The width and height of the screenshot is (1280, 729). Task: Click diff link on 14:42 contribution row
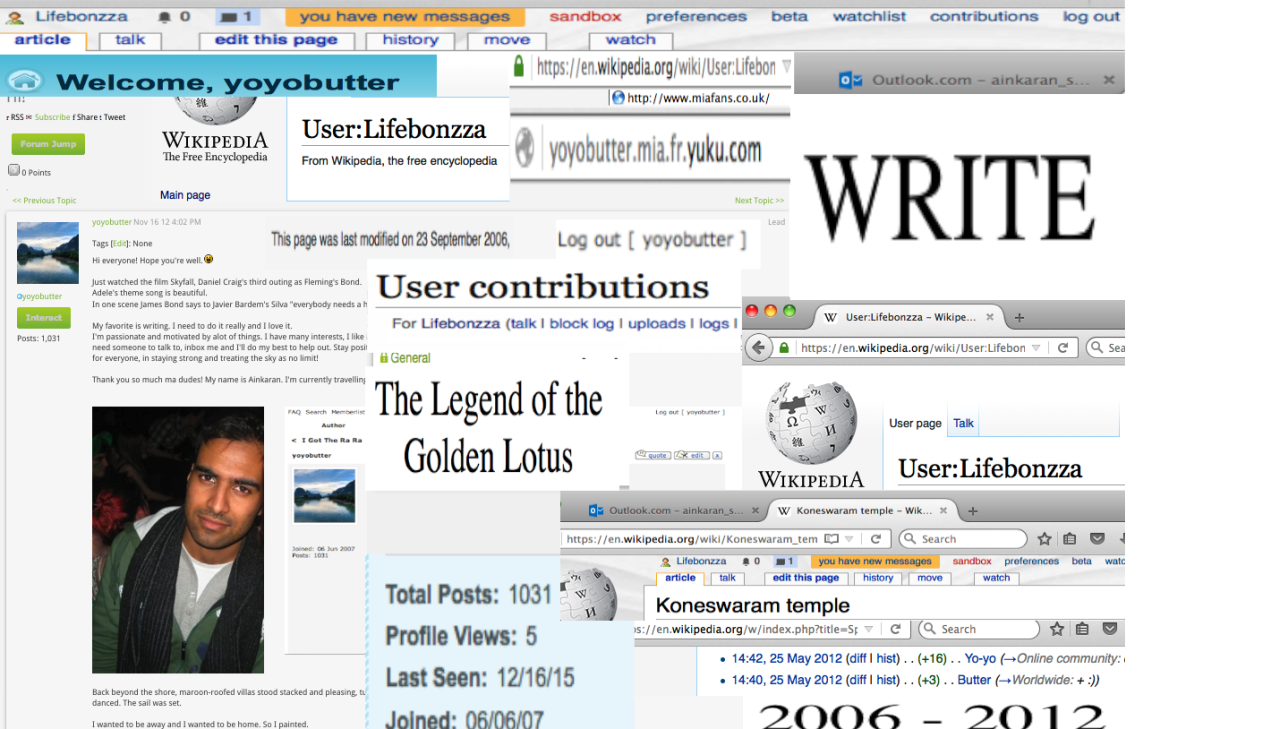[857, 659]
